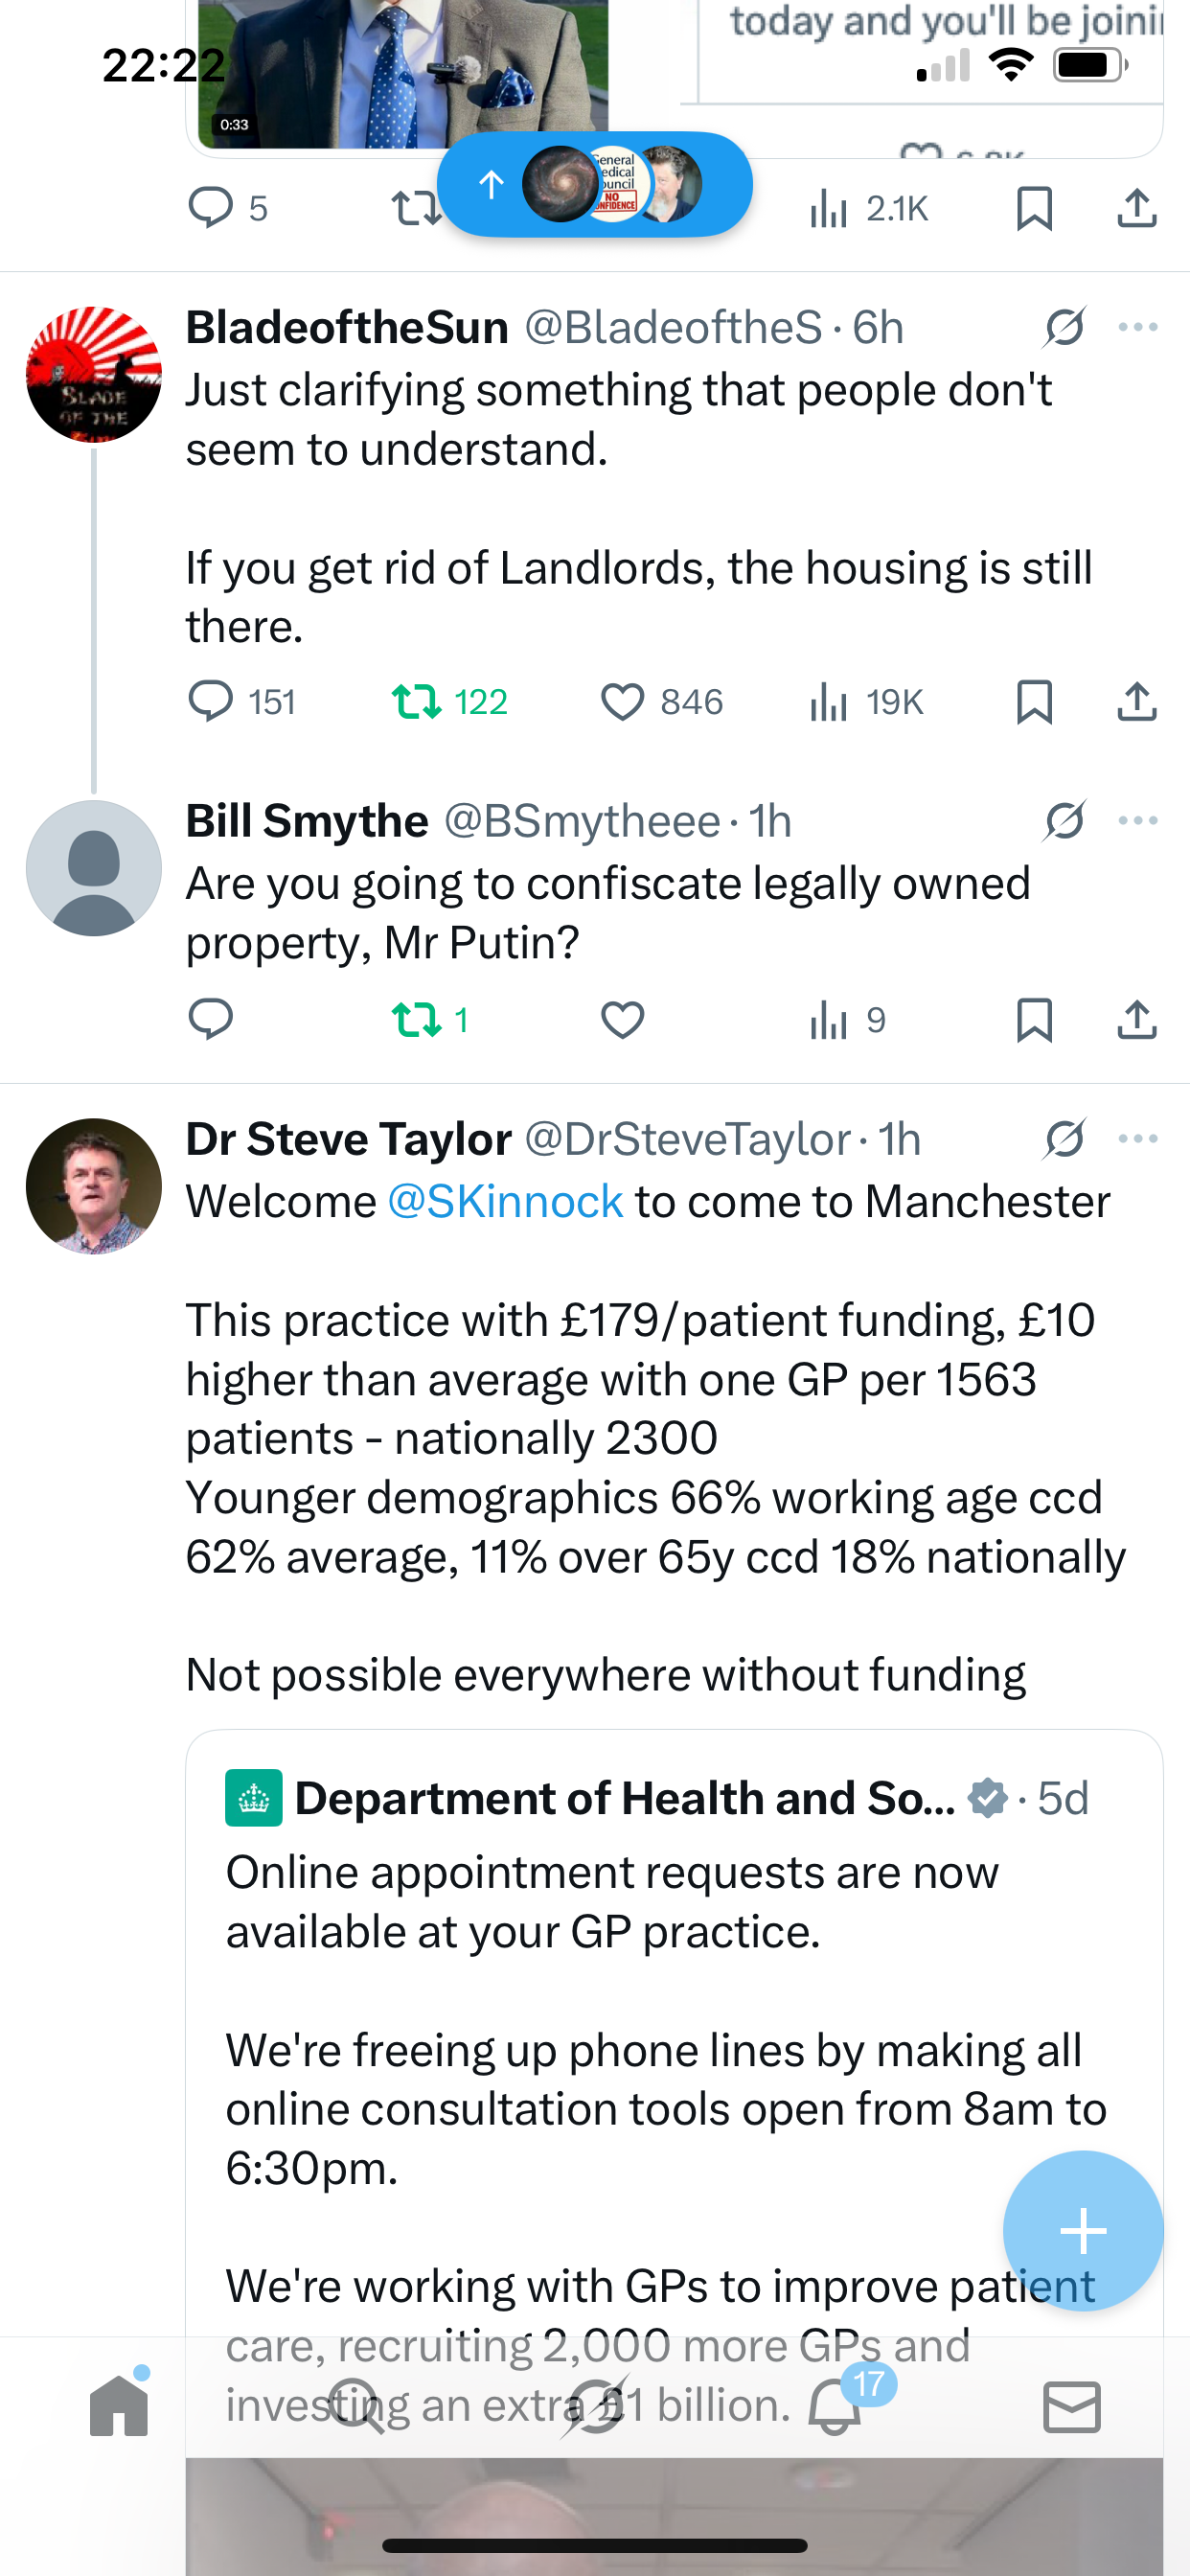Like Bill Smythe's reply
Screen dimensions: 1190x2576
(622, 1020)
